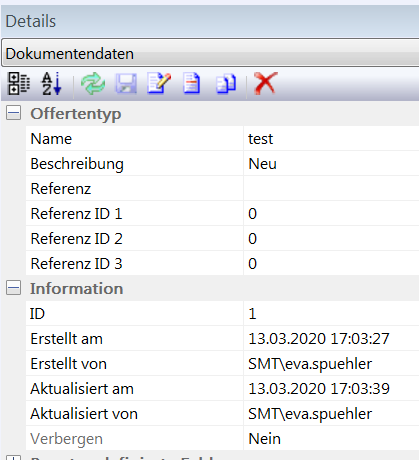The height and width of the screenshot is (460, 419).
Task: Click the copy documents icon
Action: [x=226, y=83]
